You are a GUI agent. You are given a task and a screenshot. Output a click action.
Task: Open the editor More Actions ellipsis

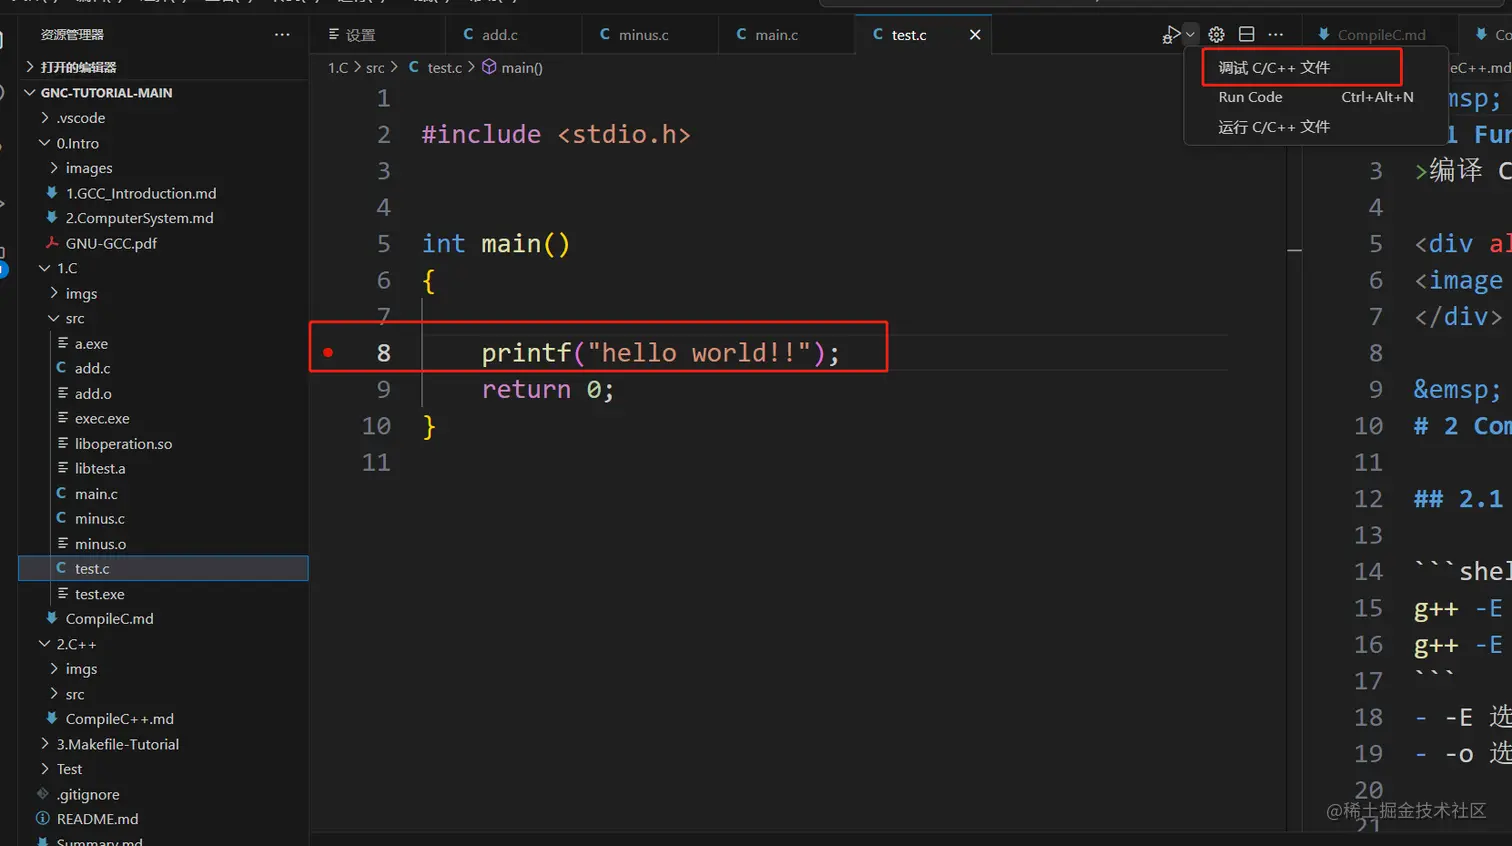coord(1276,35)
